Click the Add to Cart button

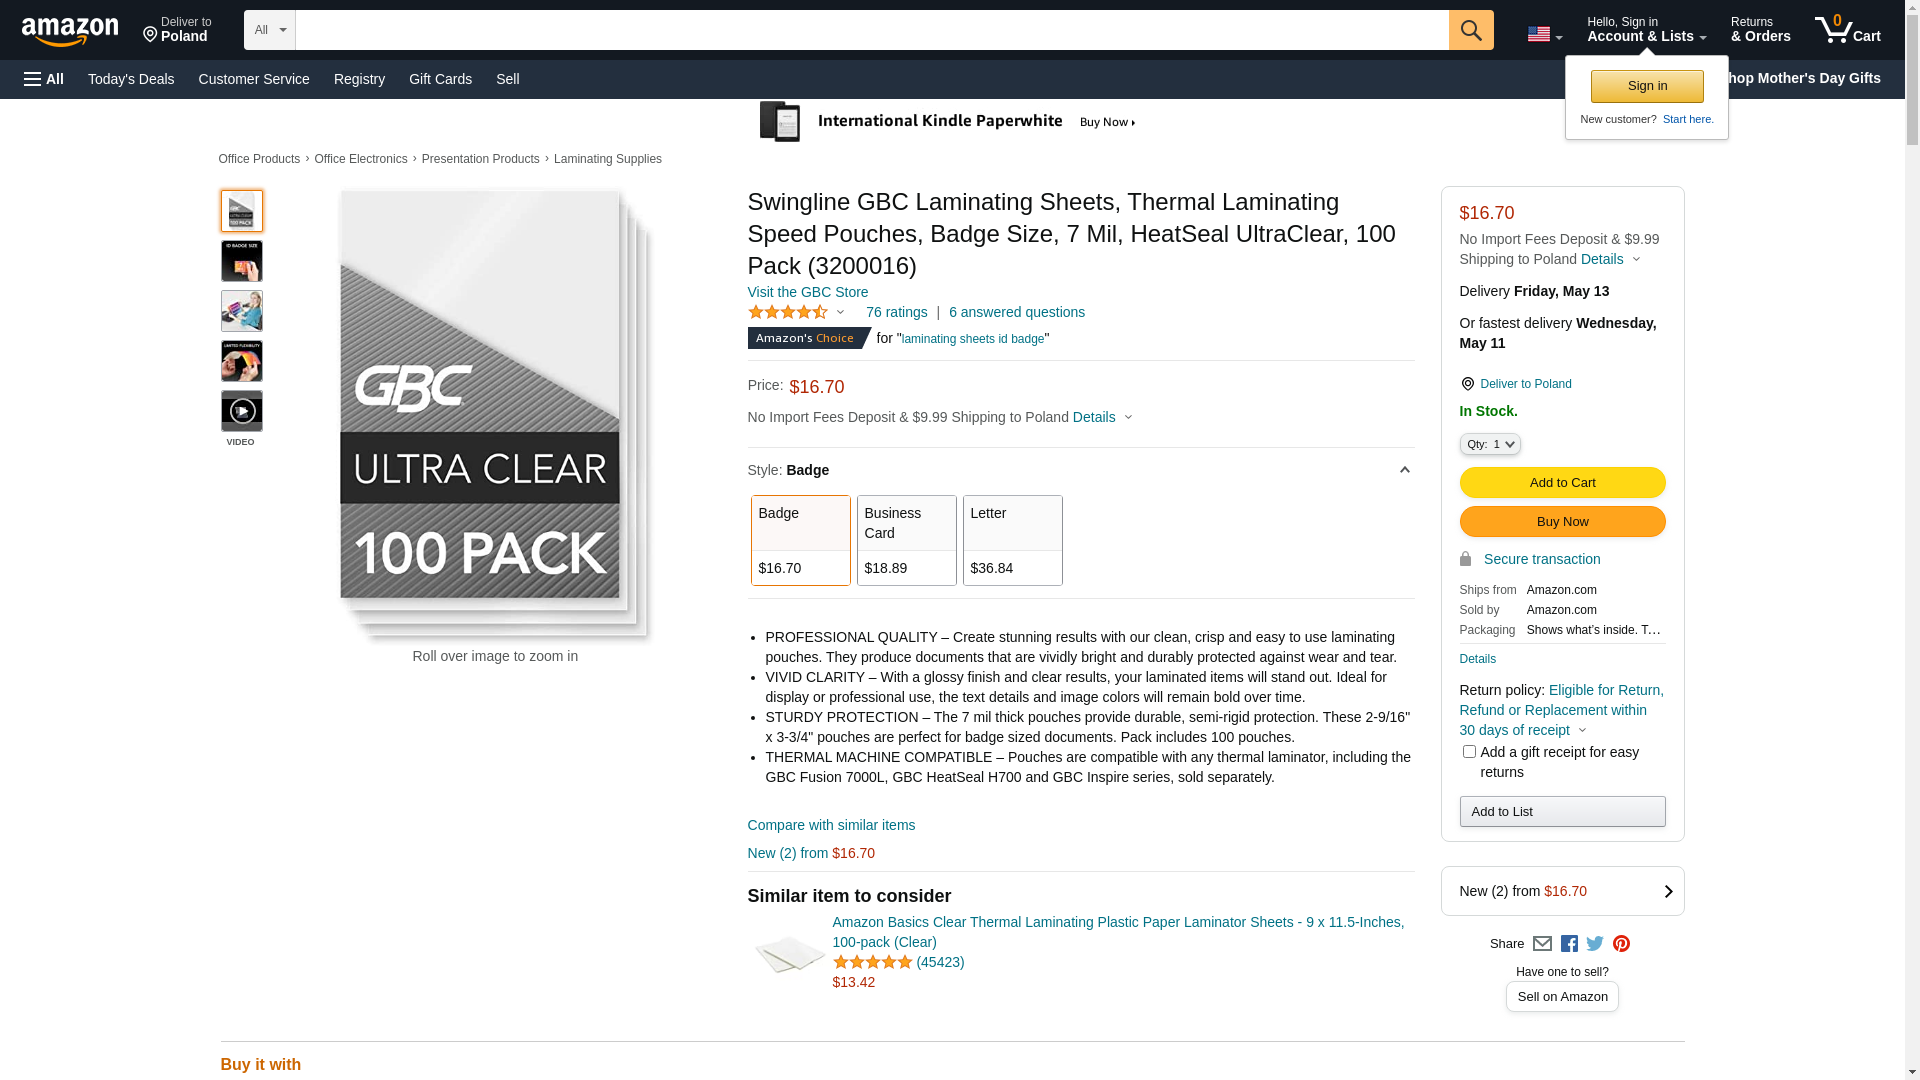pyautogui.click(x=1562, y=483)
